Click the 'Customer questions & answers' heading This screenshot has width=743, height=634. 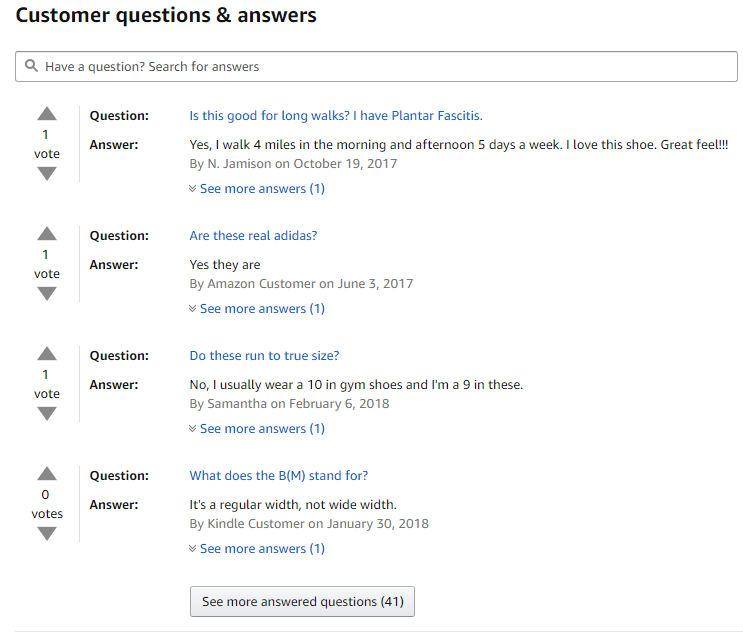click(166, 16)
